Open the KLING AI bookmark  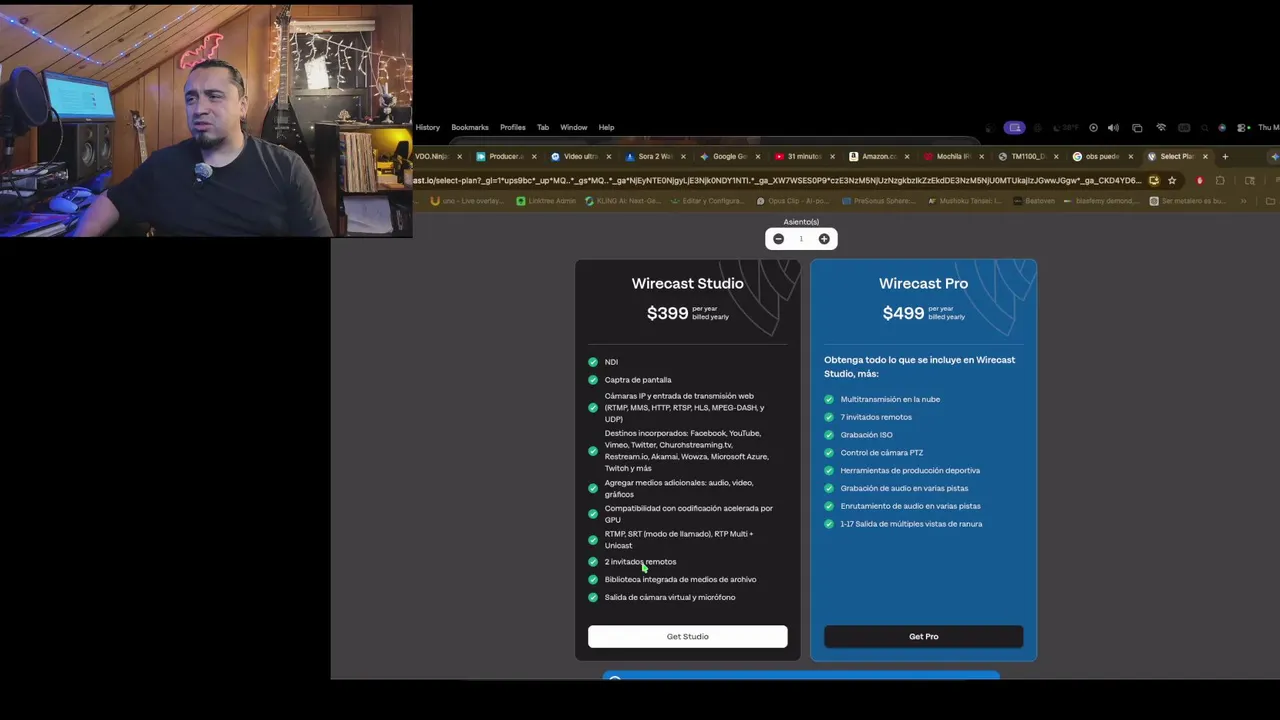click(x=621, y=201)
